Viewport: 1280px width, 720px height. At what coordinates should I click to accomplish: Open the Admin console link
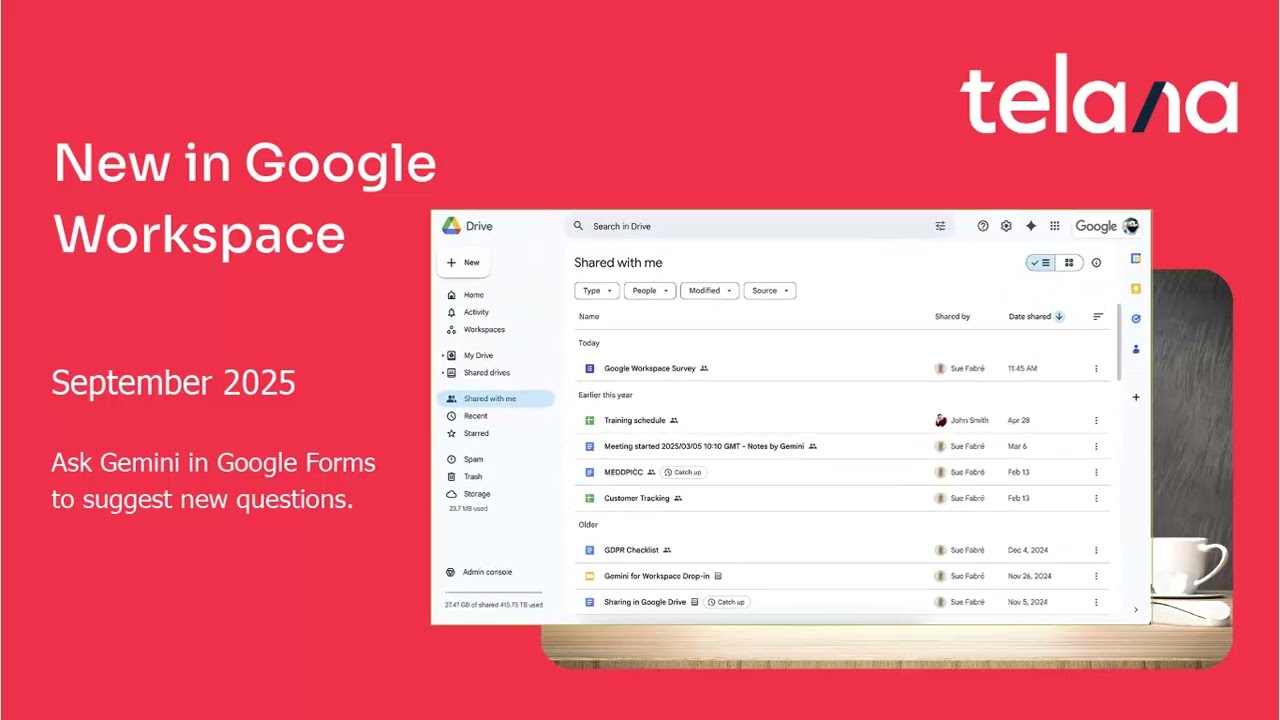pyautogui.click(x=486, y=572)
